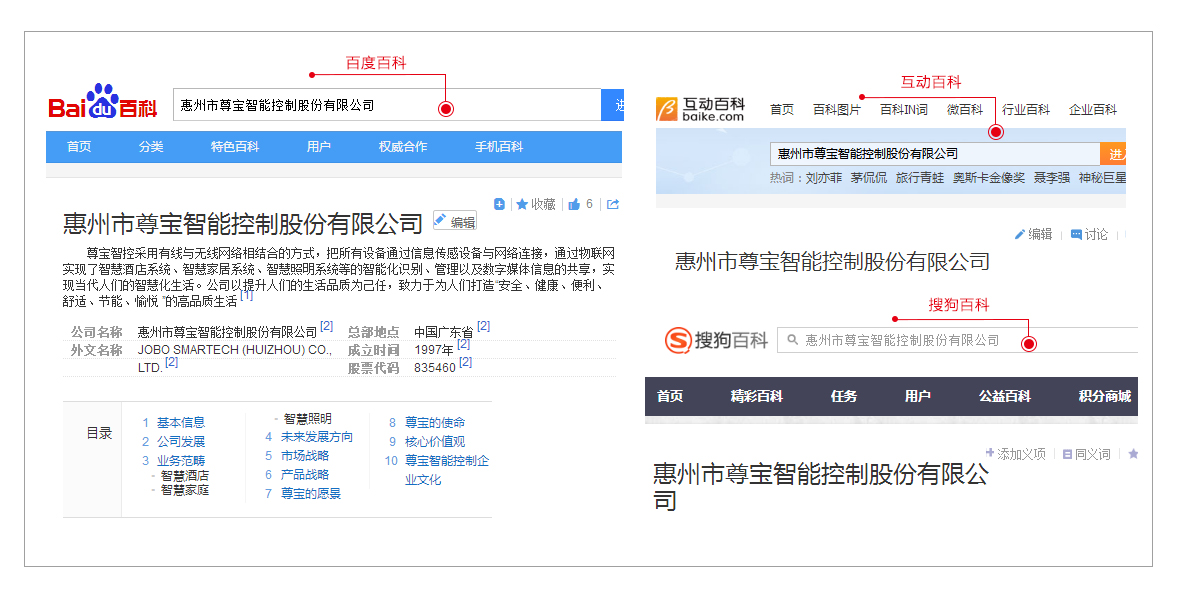Jump to 基本信息 in 目录

point(181,423)
